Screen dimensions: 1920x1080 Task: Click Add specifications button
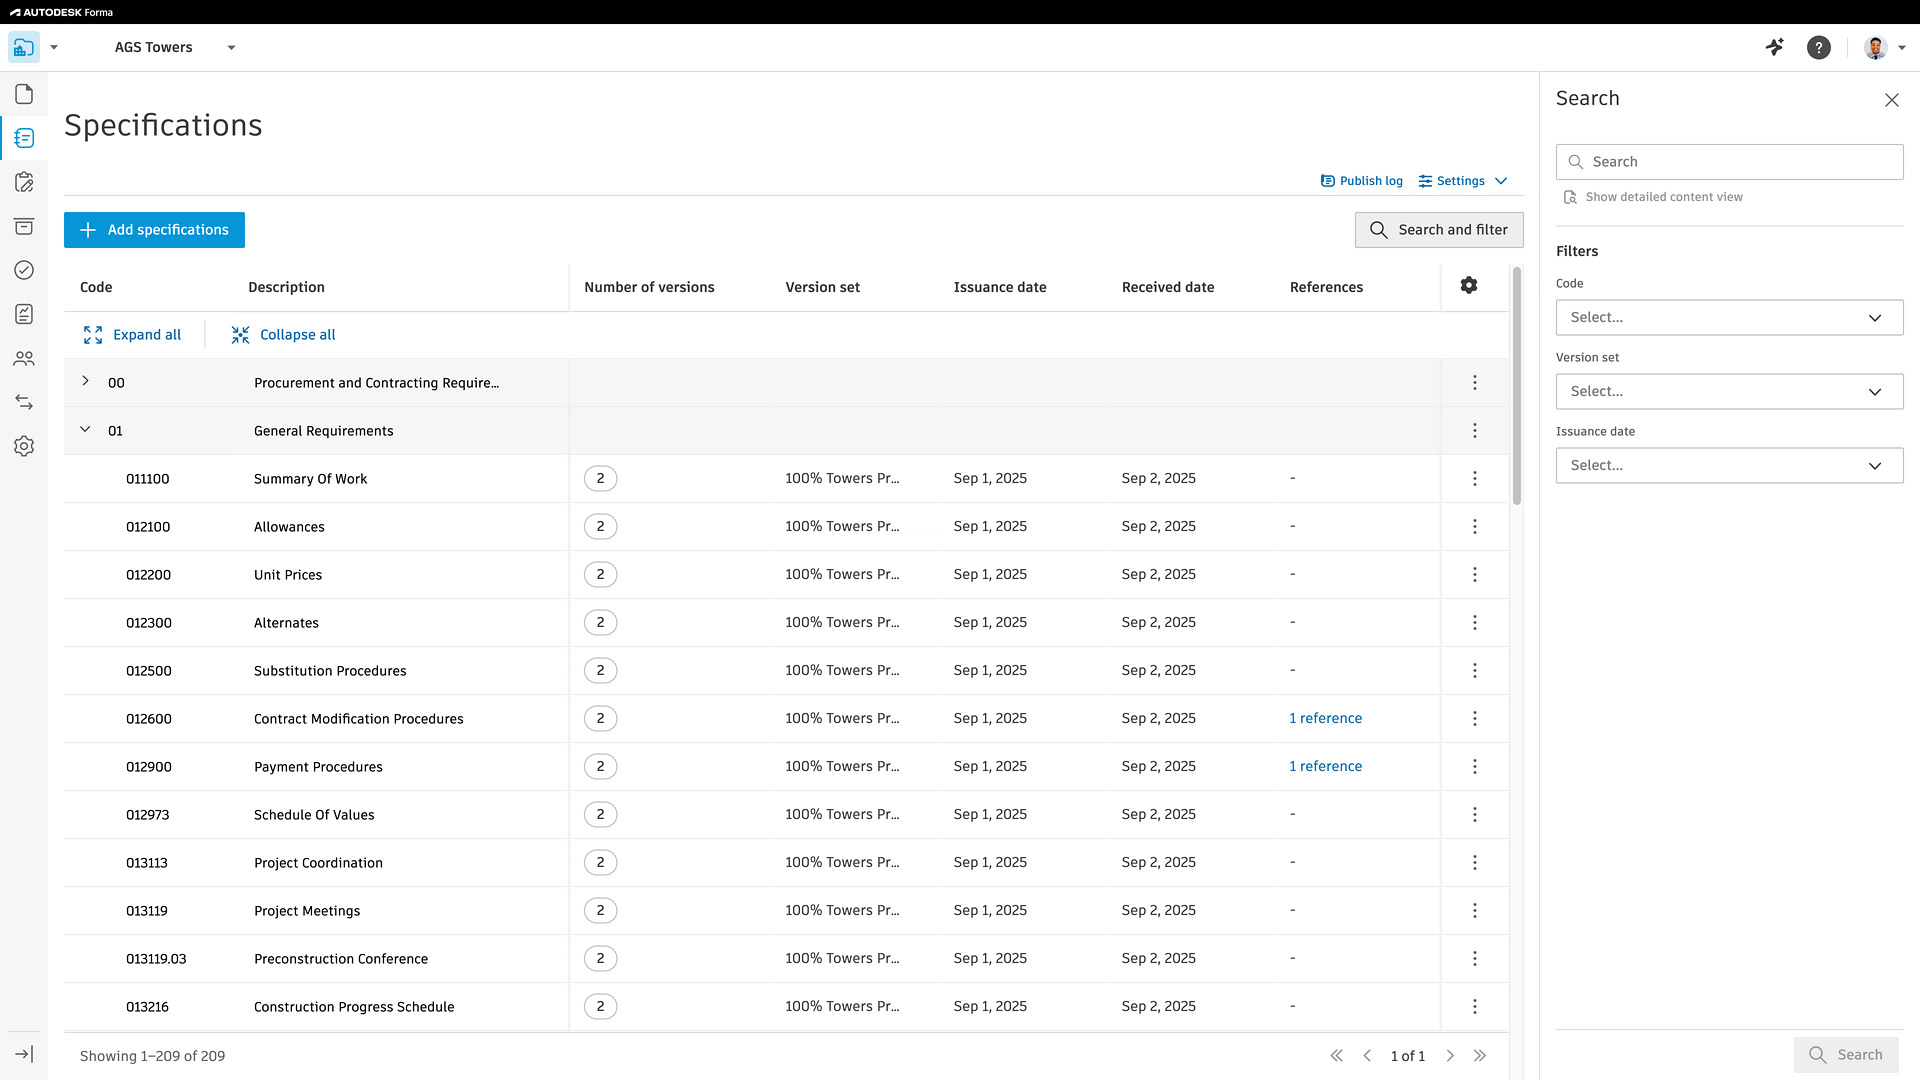tap(154, 230)
